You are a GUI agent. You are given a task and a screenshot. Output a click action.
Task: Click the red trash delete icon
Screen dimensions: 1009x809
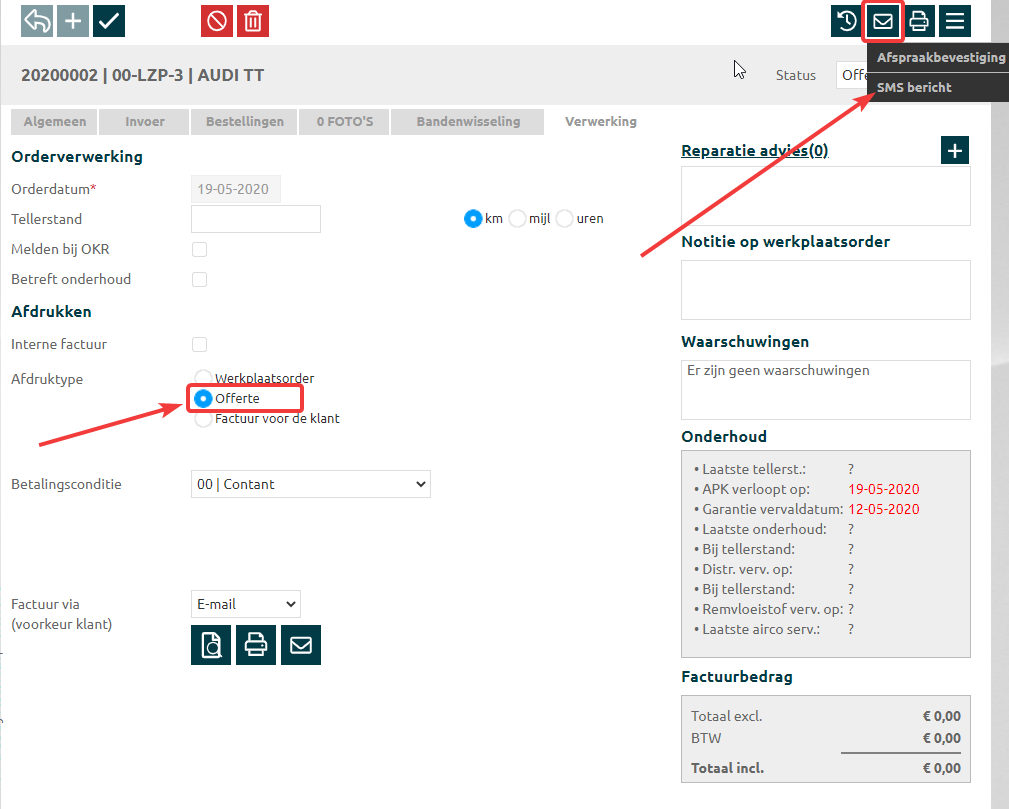tap(253, 21)
